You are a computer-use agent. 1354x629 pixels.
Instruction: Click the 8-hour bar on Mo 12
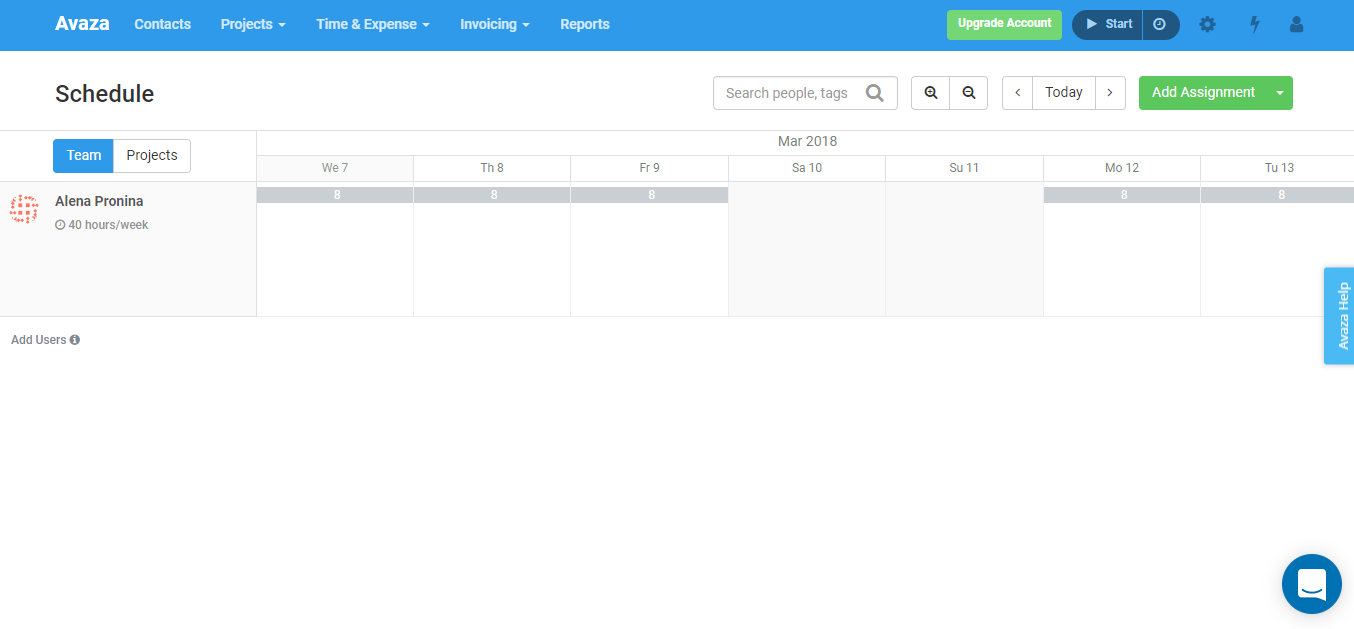click(1122, 195)
